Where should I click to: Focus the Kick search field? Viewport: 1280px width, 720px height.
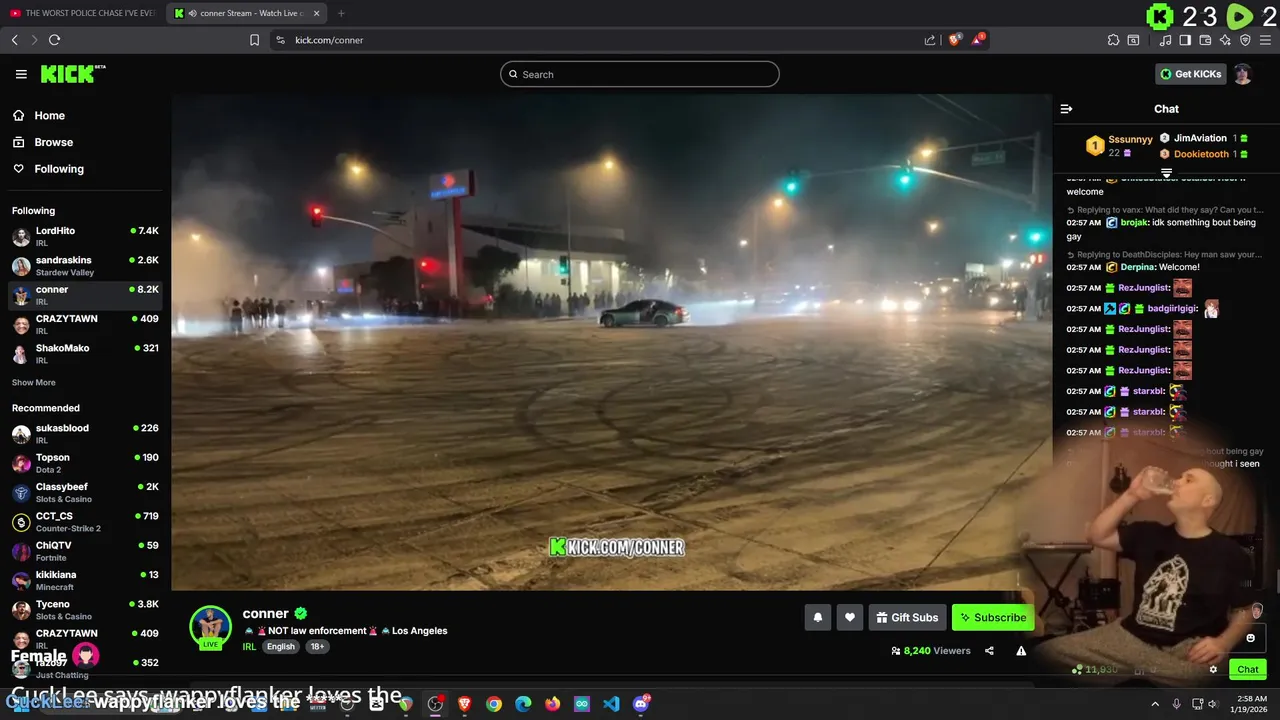coord(640,74)
